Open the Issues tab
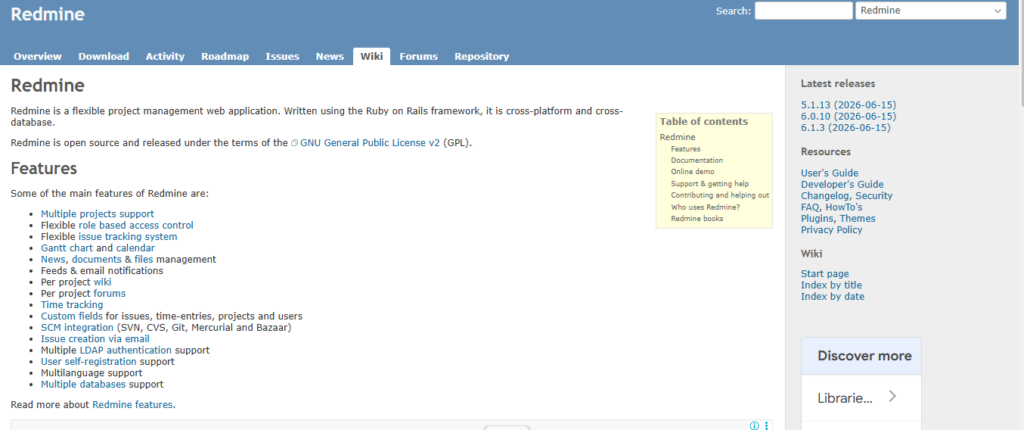 [282, 56]
